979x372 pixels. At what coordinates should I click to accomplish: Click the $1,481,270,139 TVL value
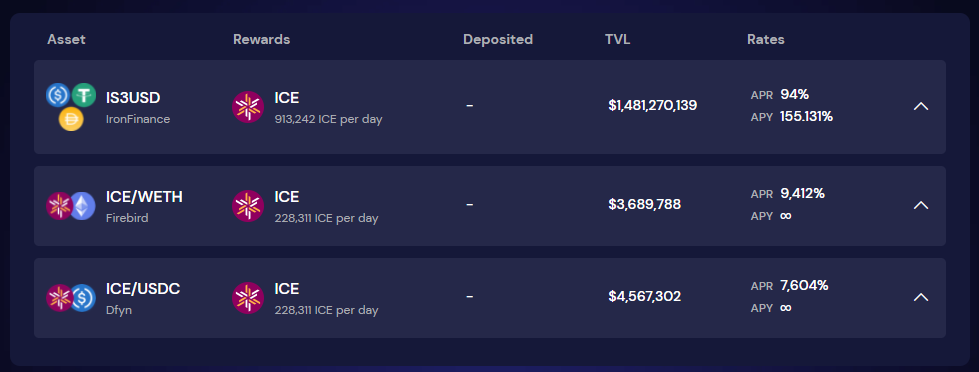point(652,105)
